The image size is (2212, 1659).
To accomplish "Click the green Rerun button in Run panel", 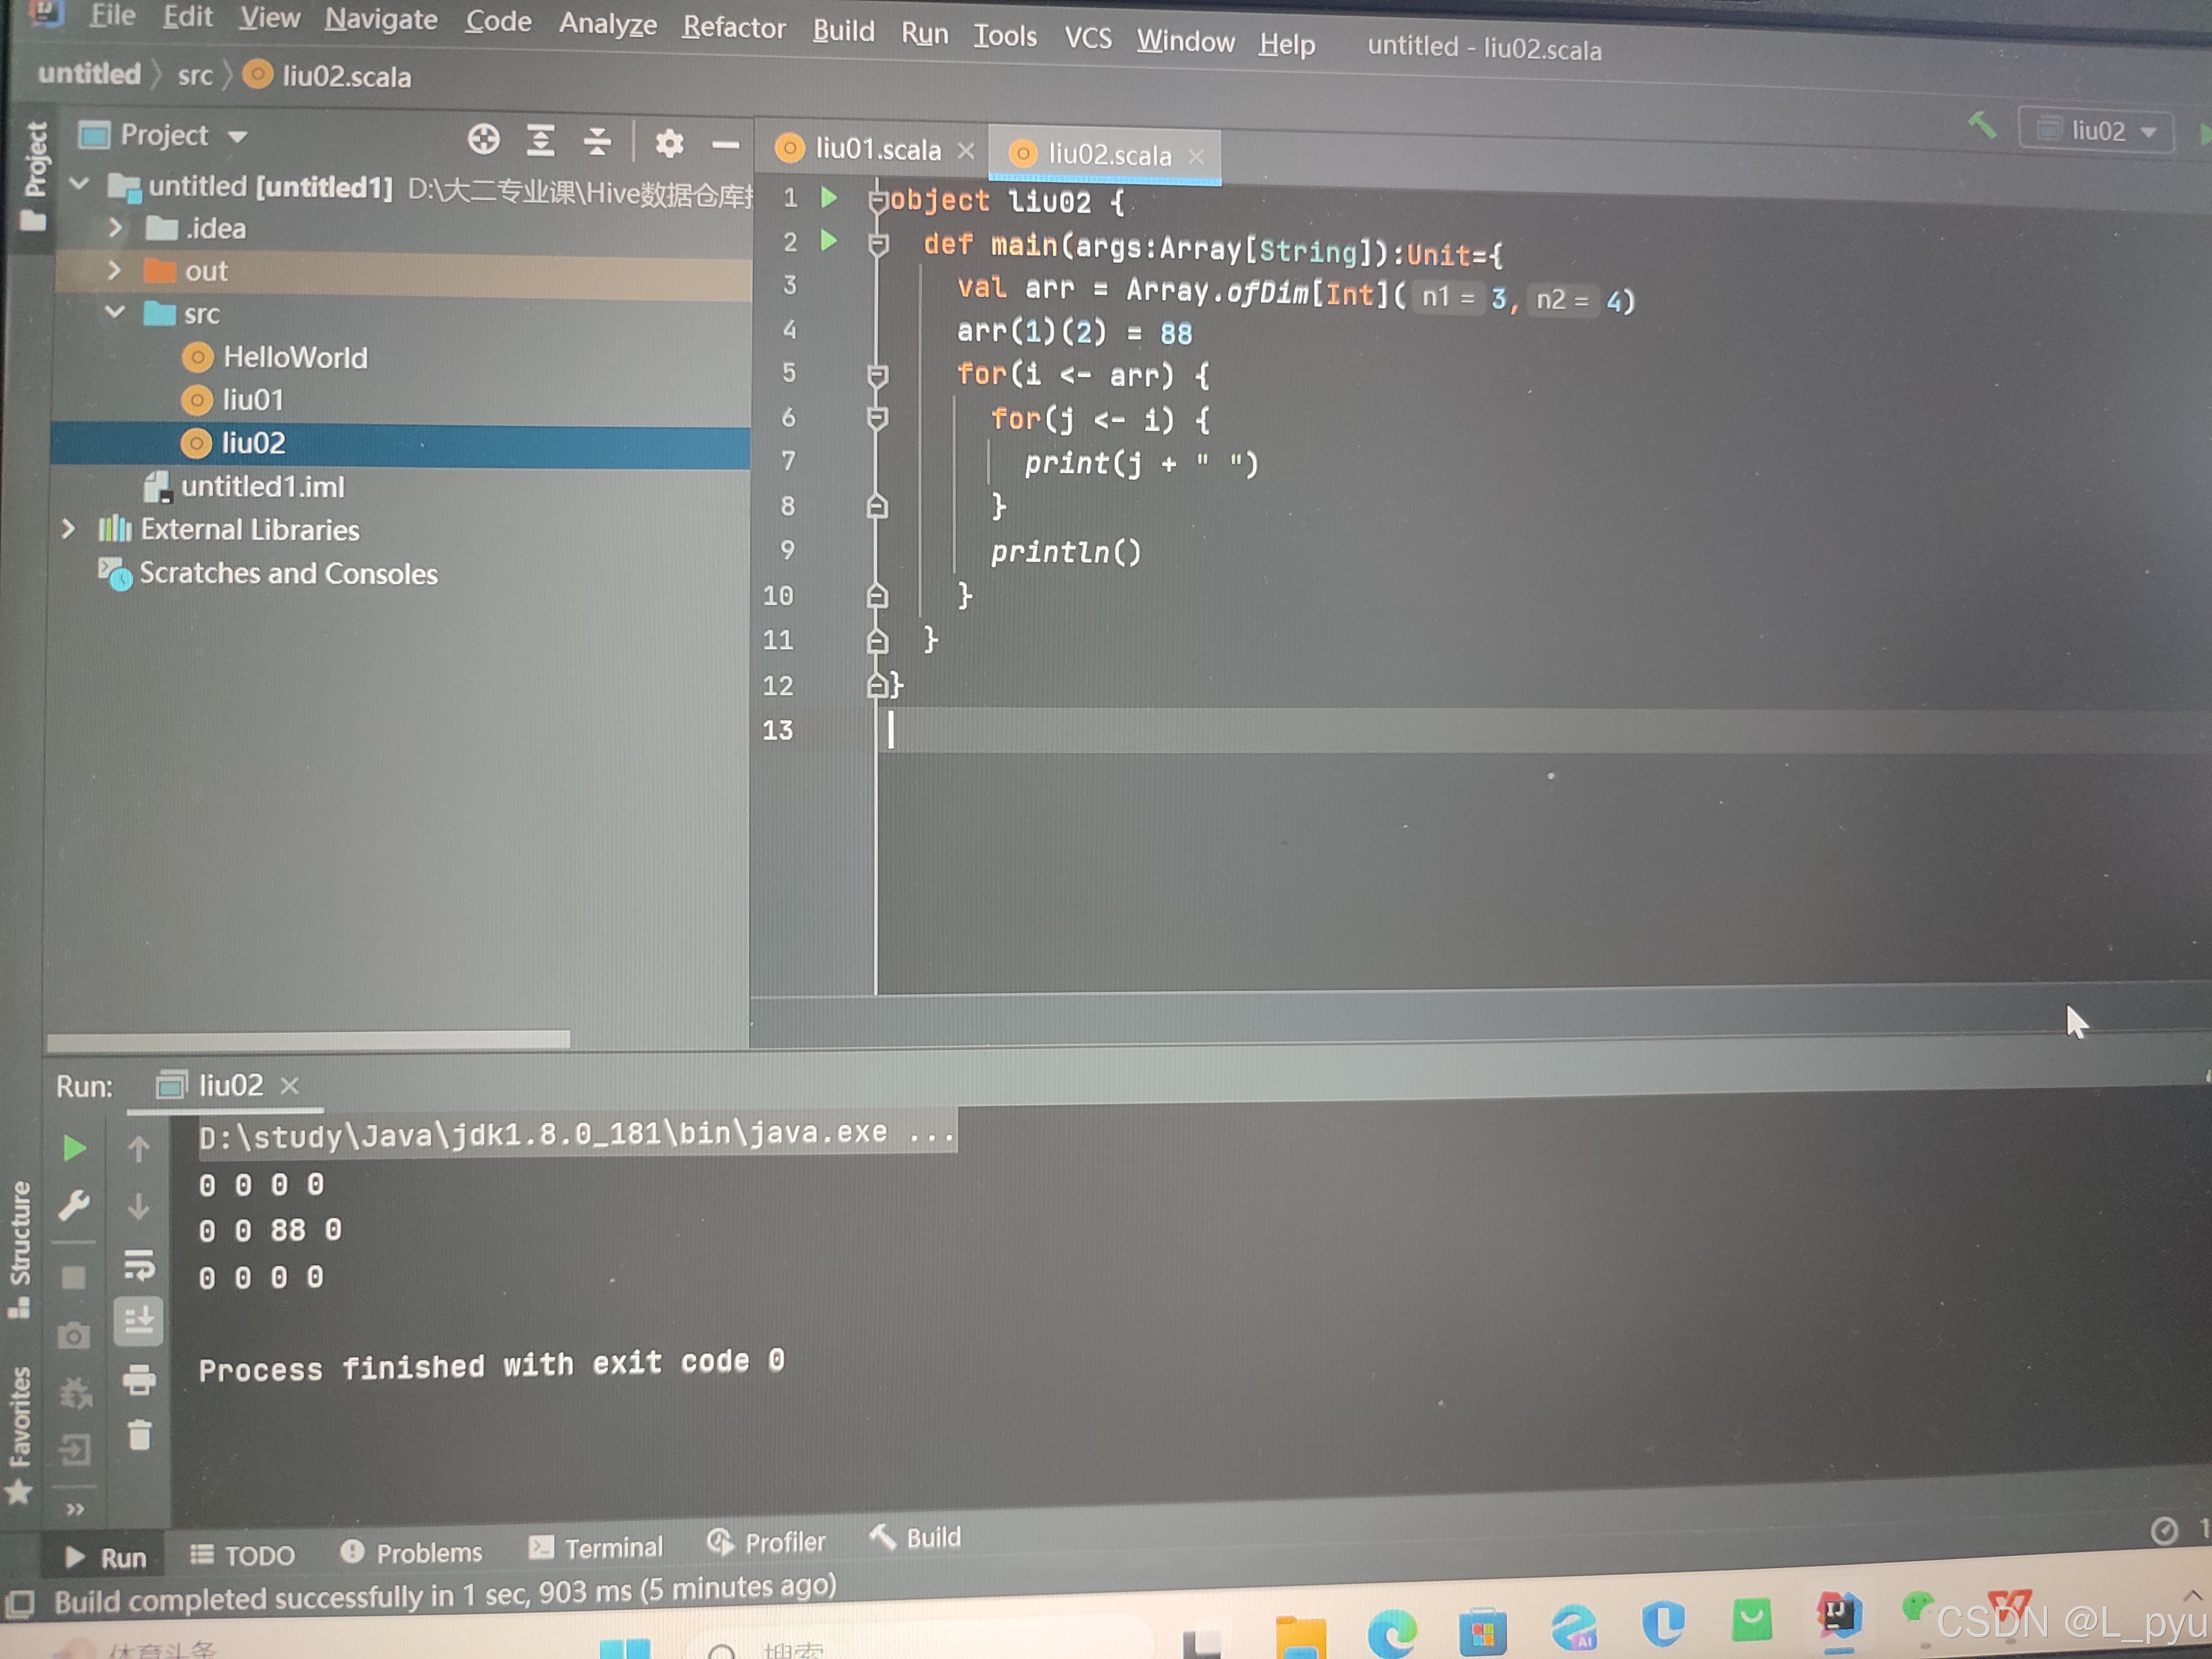I will (74, 1148).
